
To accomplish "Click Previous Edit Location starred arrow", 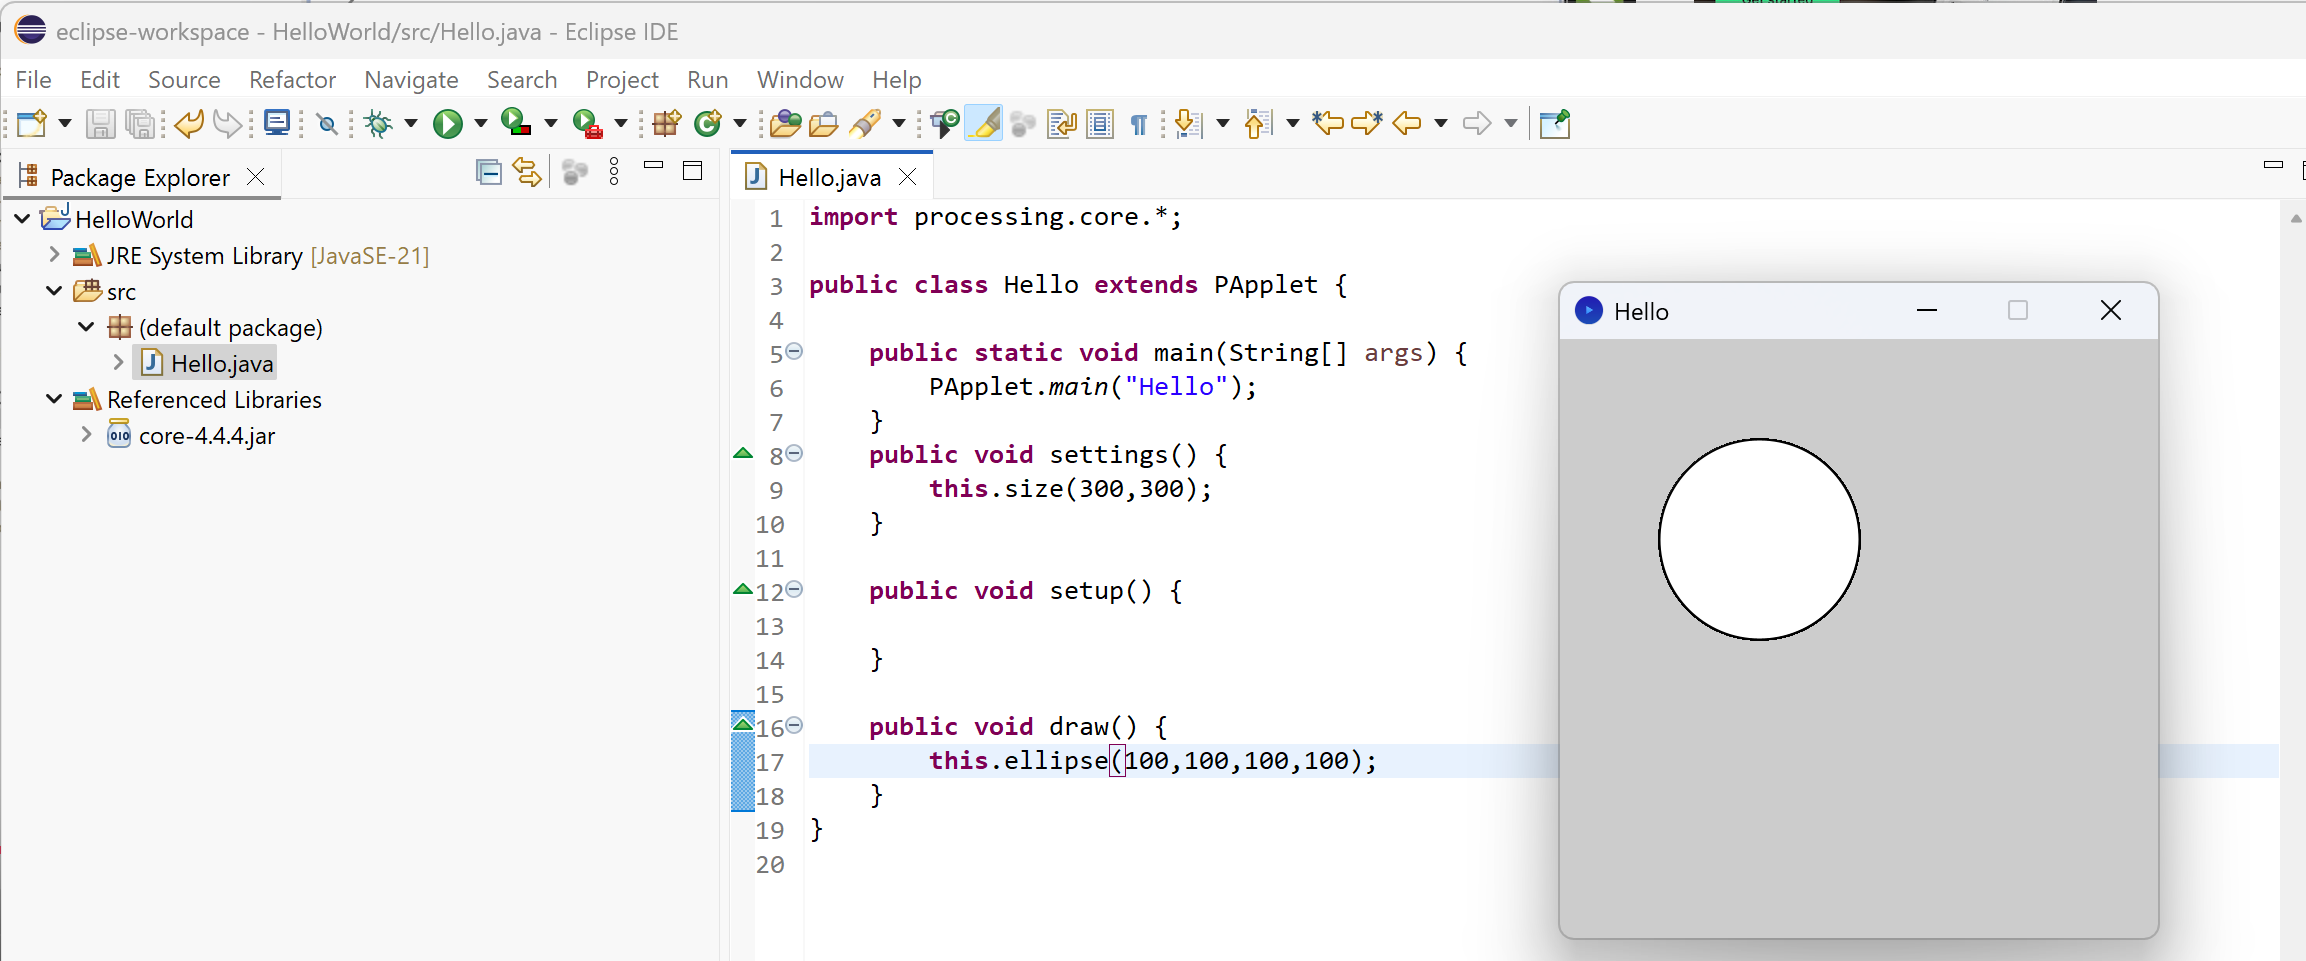I will click(x=1328, y=122).
